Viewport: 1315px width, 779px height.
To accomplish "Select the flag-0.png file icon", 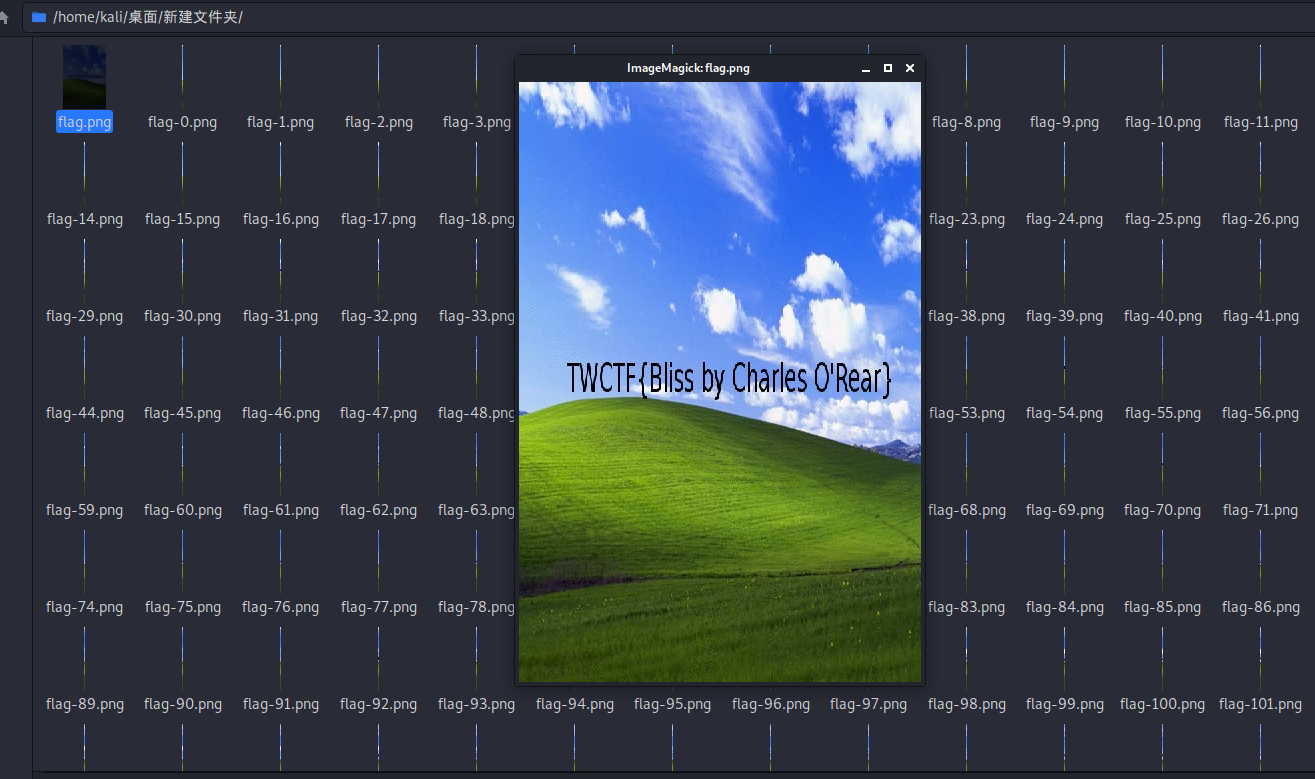I will (x=182, y=77).
